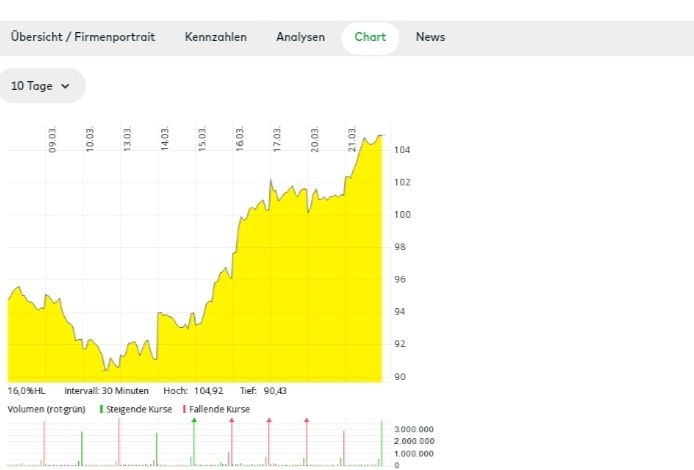Screen dimensions: 694x470
Task: Click the 98 price axis label
Action: click(x=400, y=247)
